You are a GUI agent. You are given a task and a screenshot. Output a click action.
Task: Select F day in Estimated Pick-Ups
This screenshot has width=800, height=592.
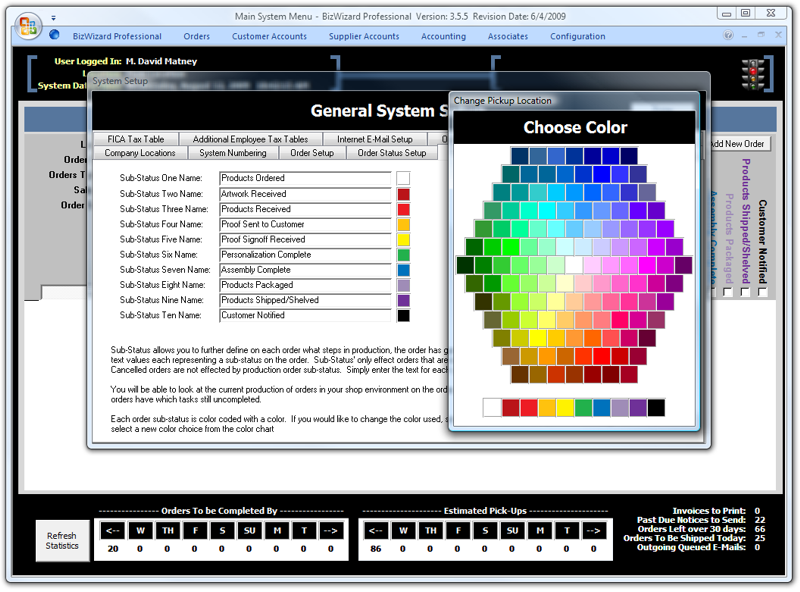tap(458, 531)
